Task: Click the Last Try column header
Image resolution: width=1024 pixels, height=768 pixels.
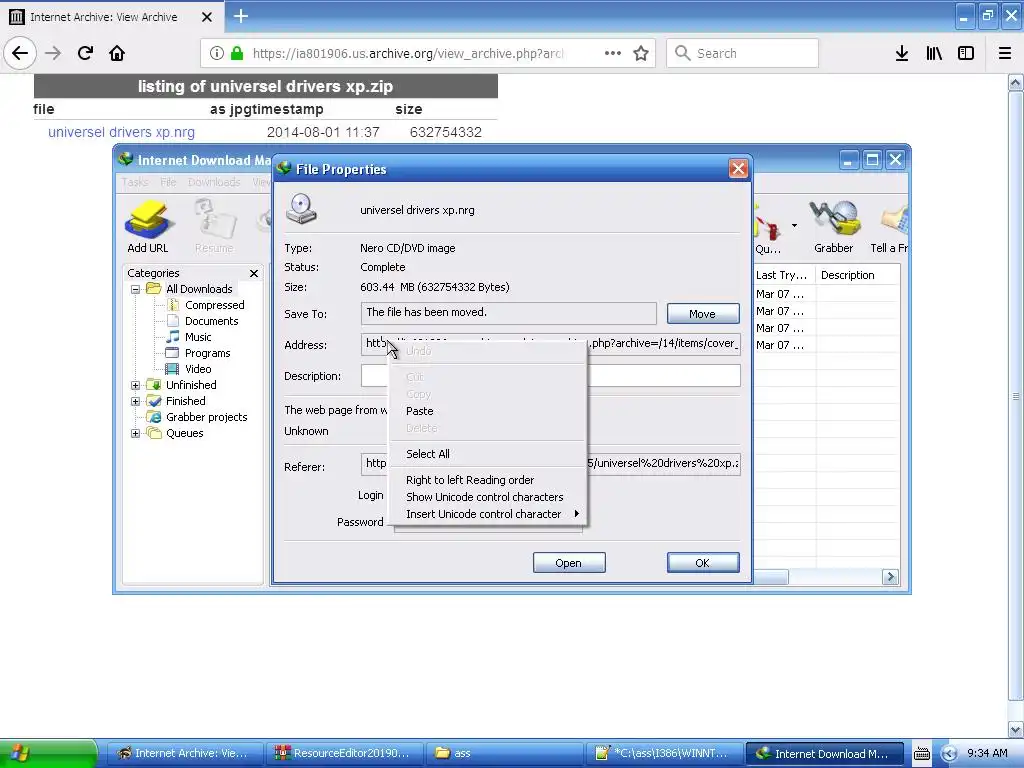Action: tap(782, 275)
